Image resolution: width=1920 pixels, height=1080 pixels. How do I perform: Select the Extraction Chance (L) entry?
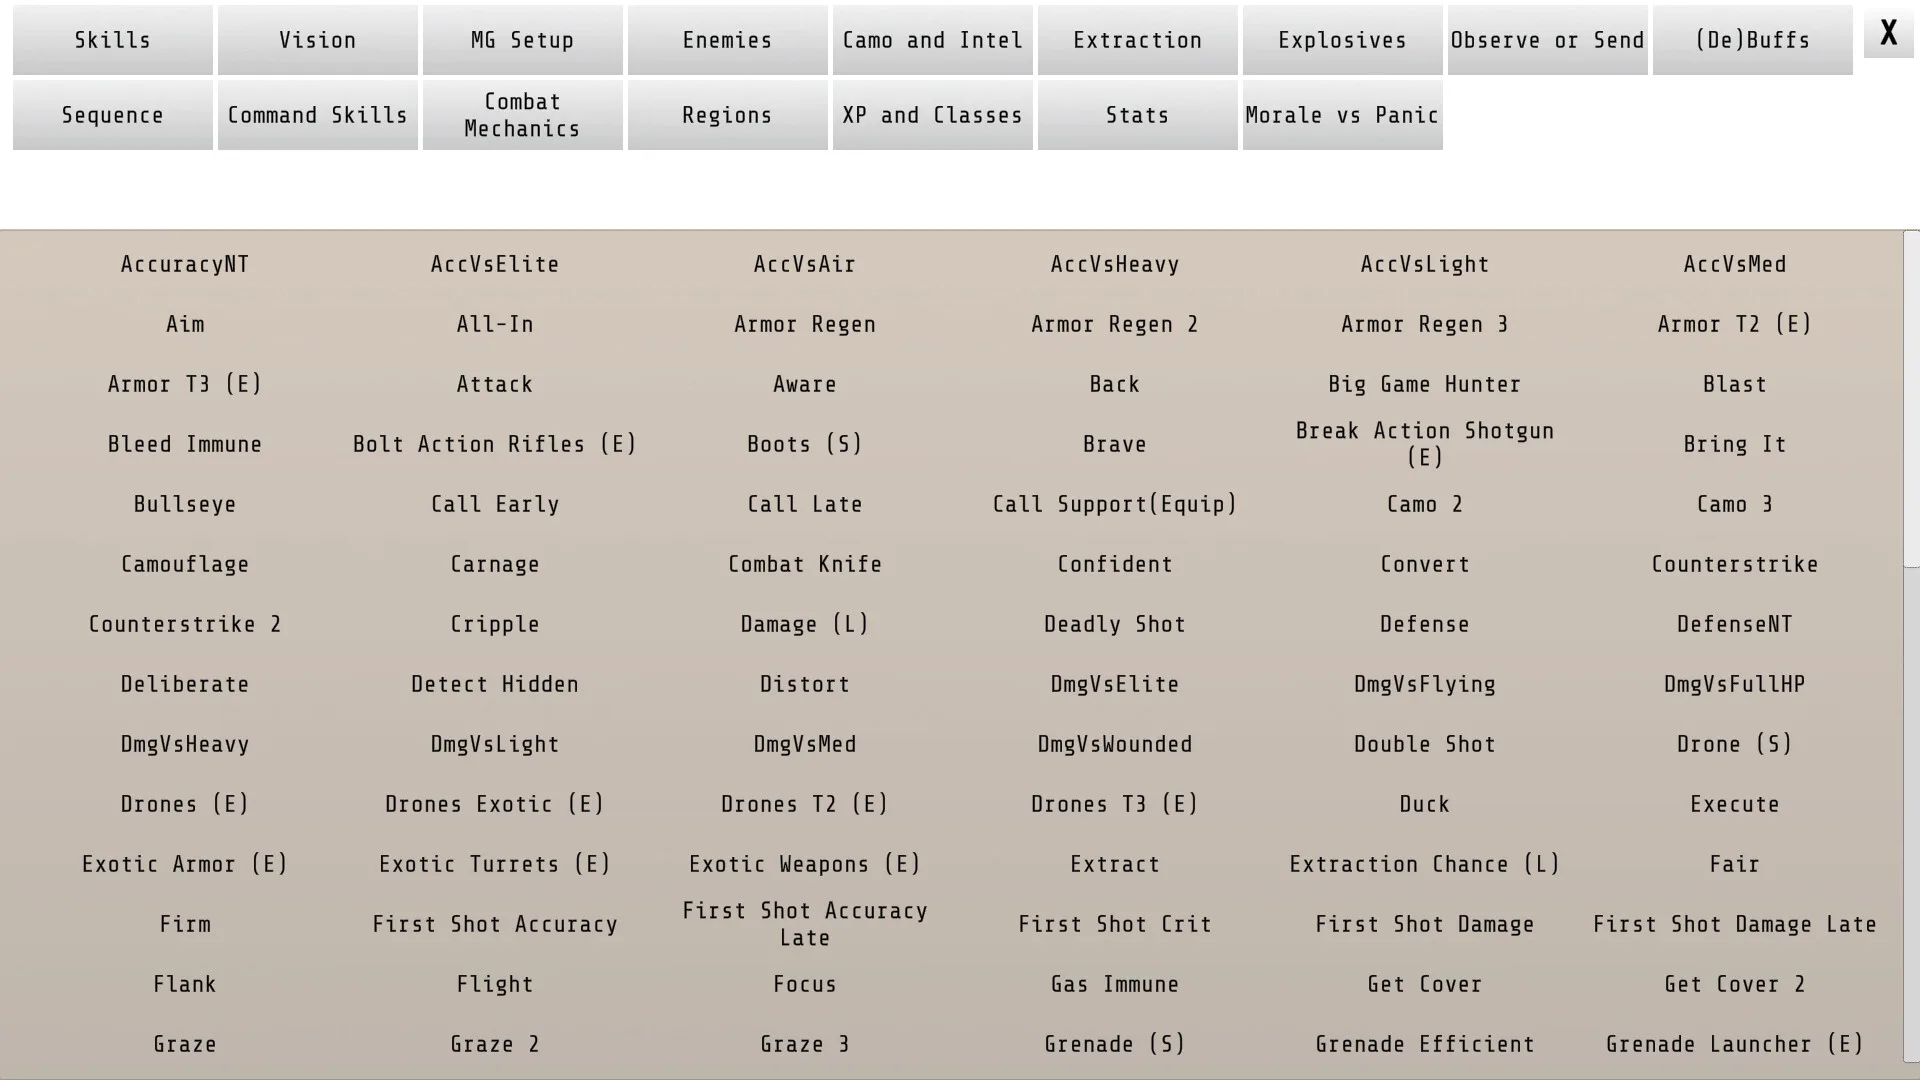1425,864
